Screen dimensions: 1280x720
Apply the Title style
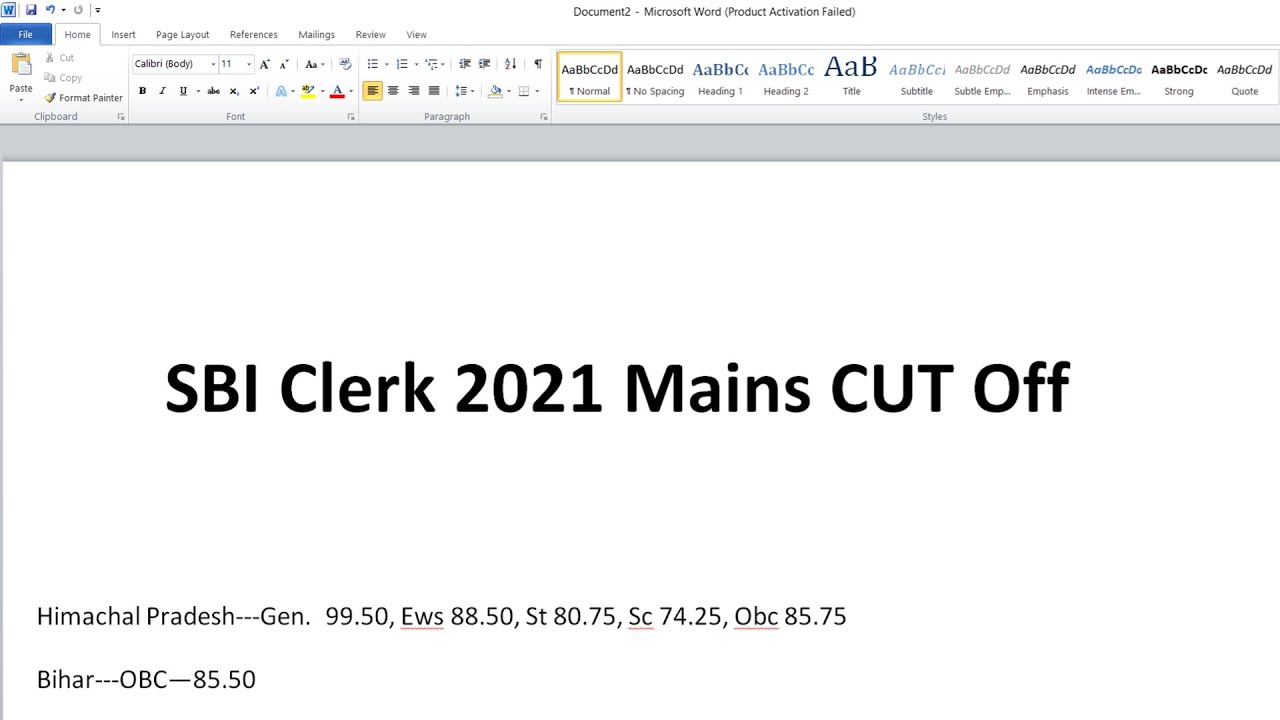pos(851,77)
